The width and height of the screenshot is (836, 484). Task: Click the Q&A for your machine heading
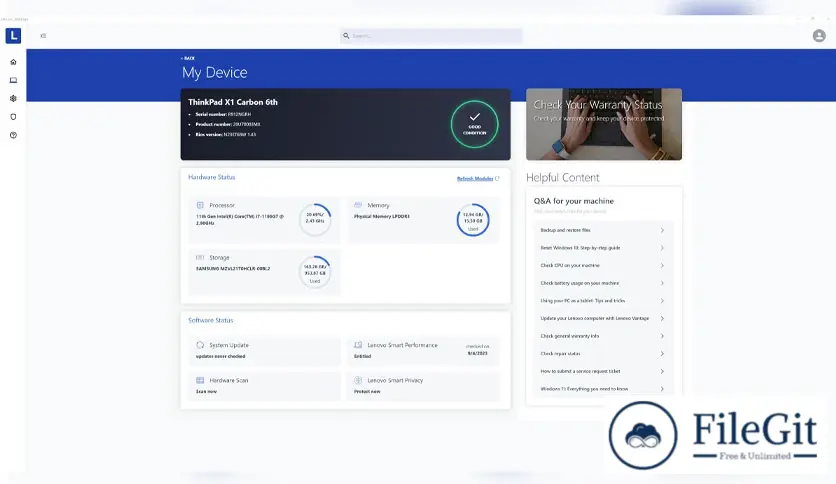pos(574,201)
